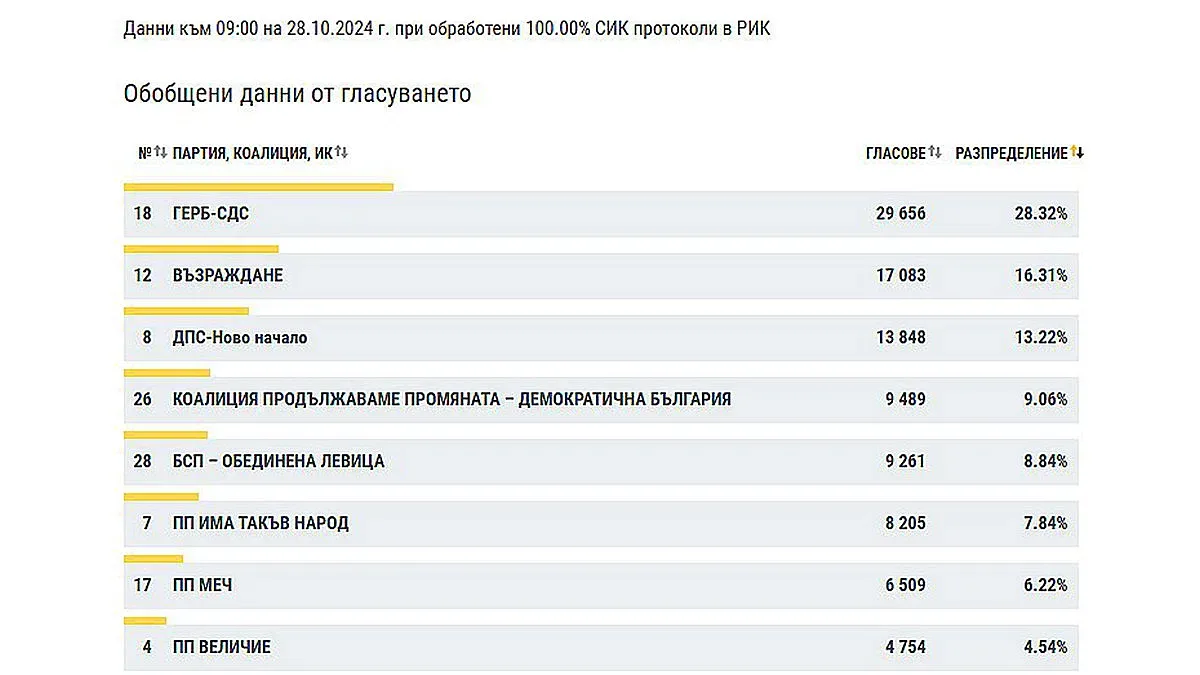Sort the table by the № column icon

tap(160, 153)
